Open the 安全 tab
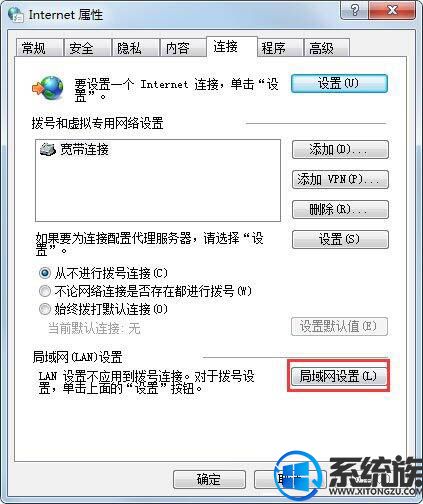The height and width of the screenshot is (504, 423). 87,48
